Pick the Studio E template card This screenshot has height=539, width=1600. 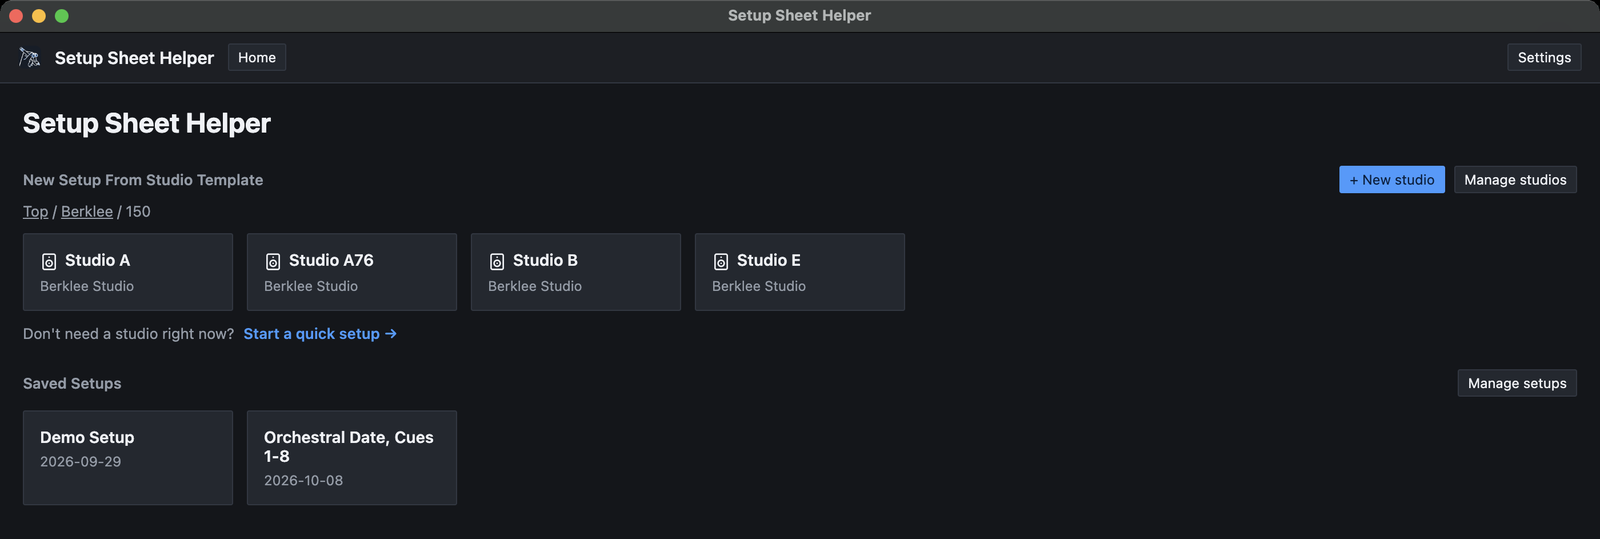pos(800,272)
